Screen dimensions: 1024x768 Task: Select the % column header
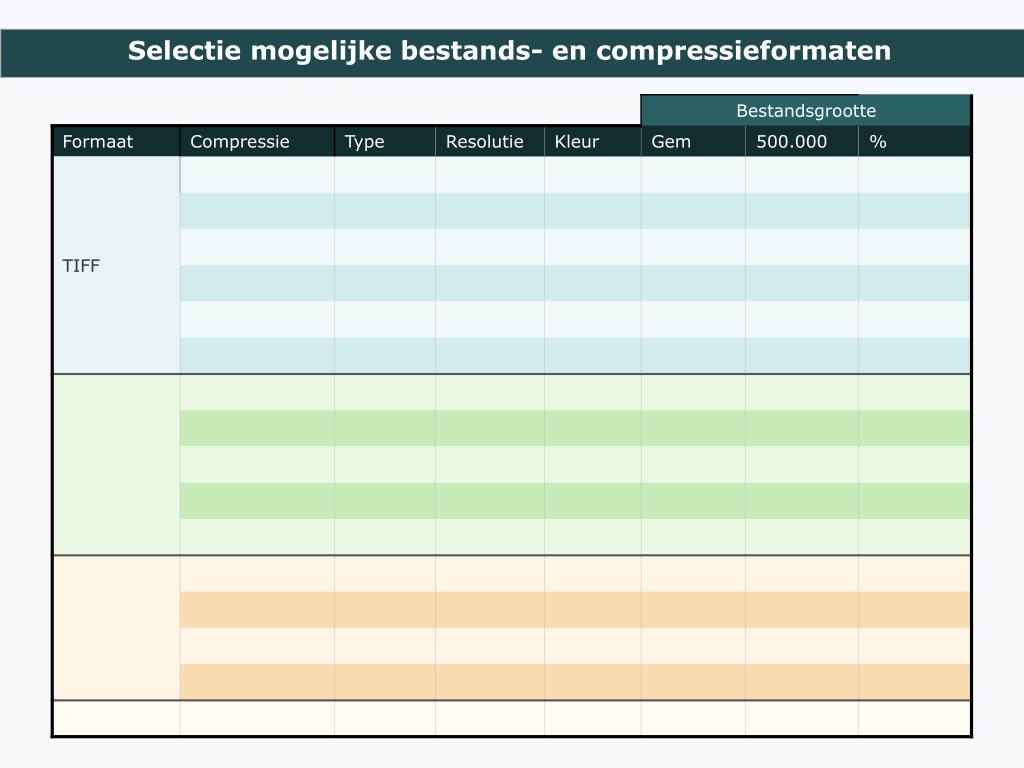[914, 141]
